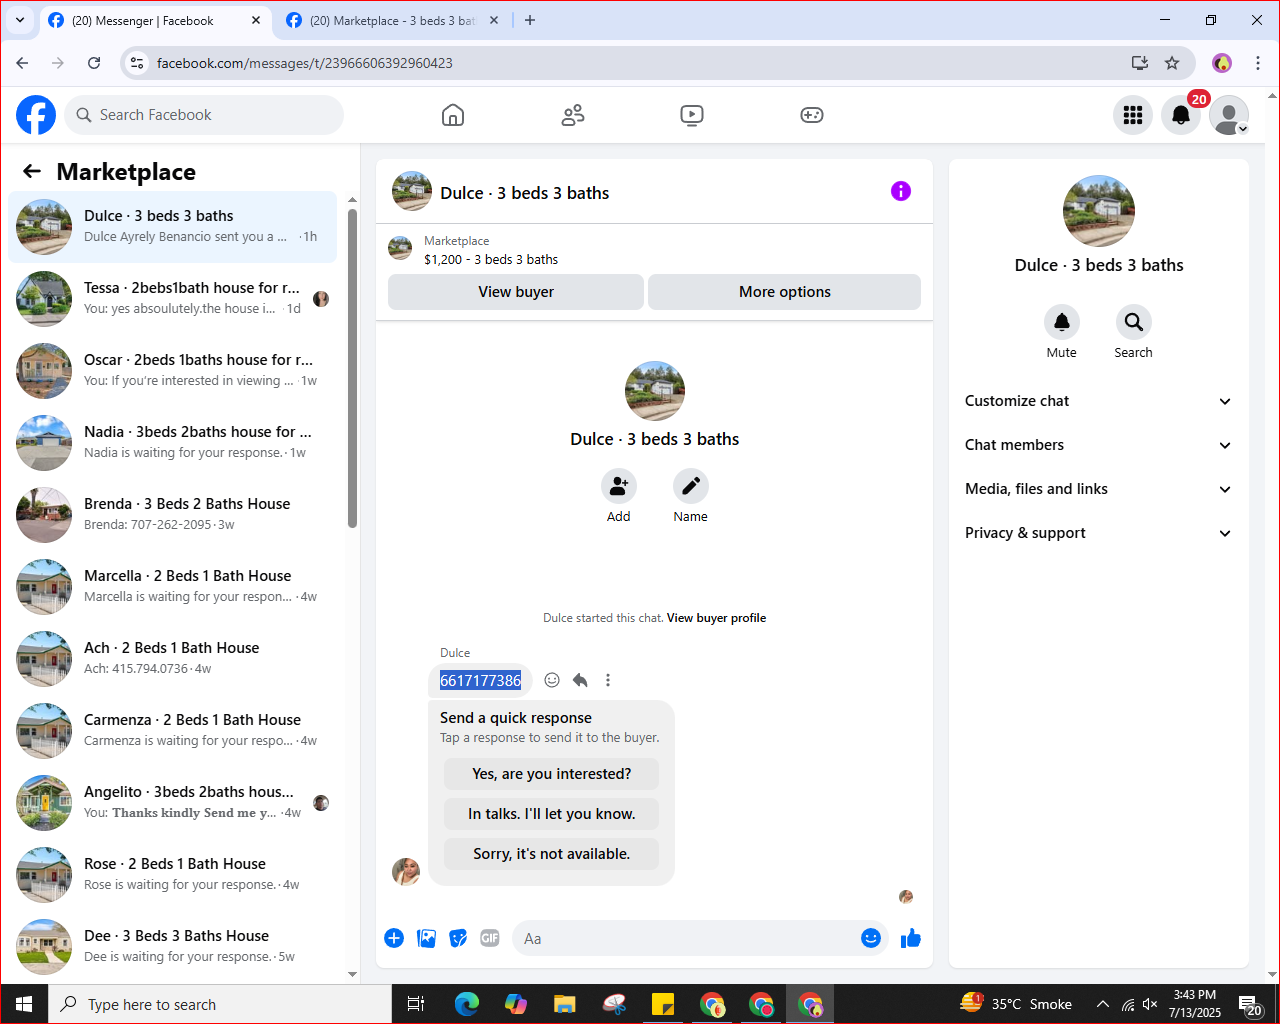Open Brenda 3 Beds 2 Baths conversation
The image size is (1280, 1024).
click(172, 515)
